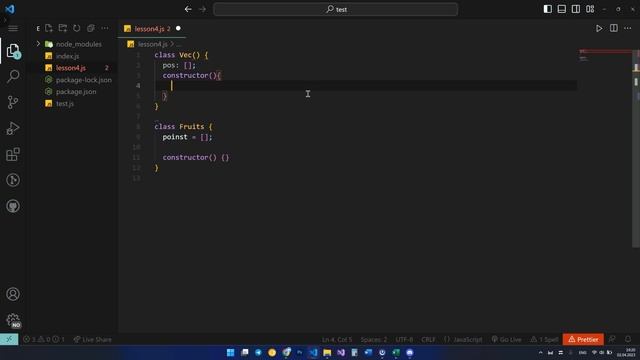The width and height of the screenshot is (640, 360).
Task: Click the 'class Fruits {' code line
Action: 183,127
